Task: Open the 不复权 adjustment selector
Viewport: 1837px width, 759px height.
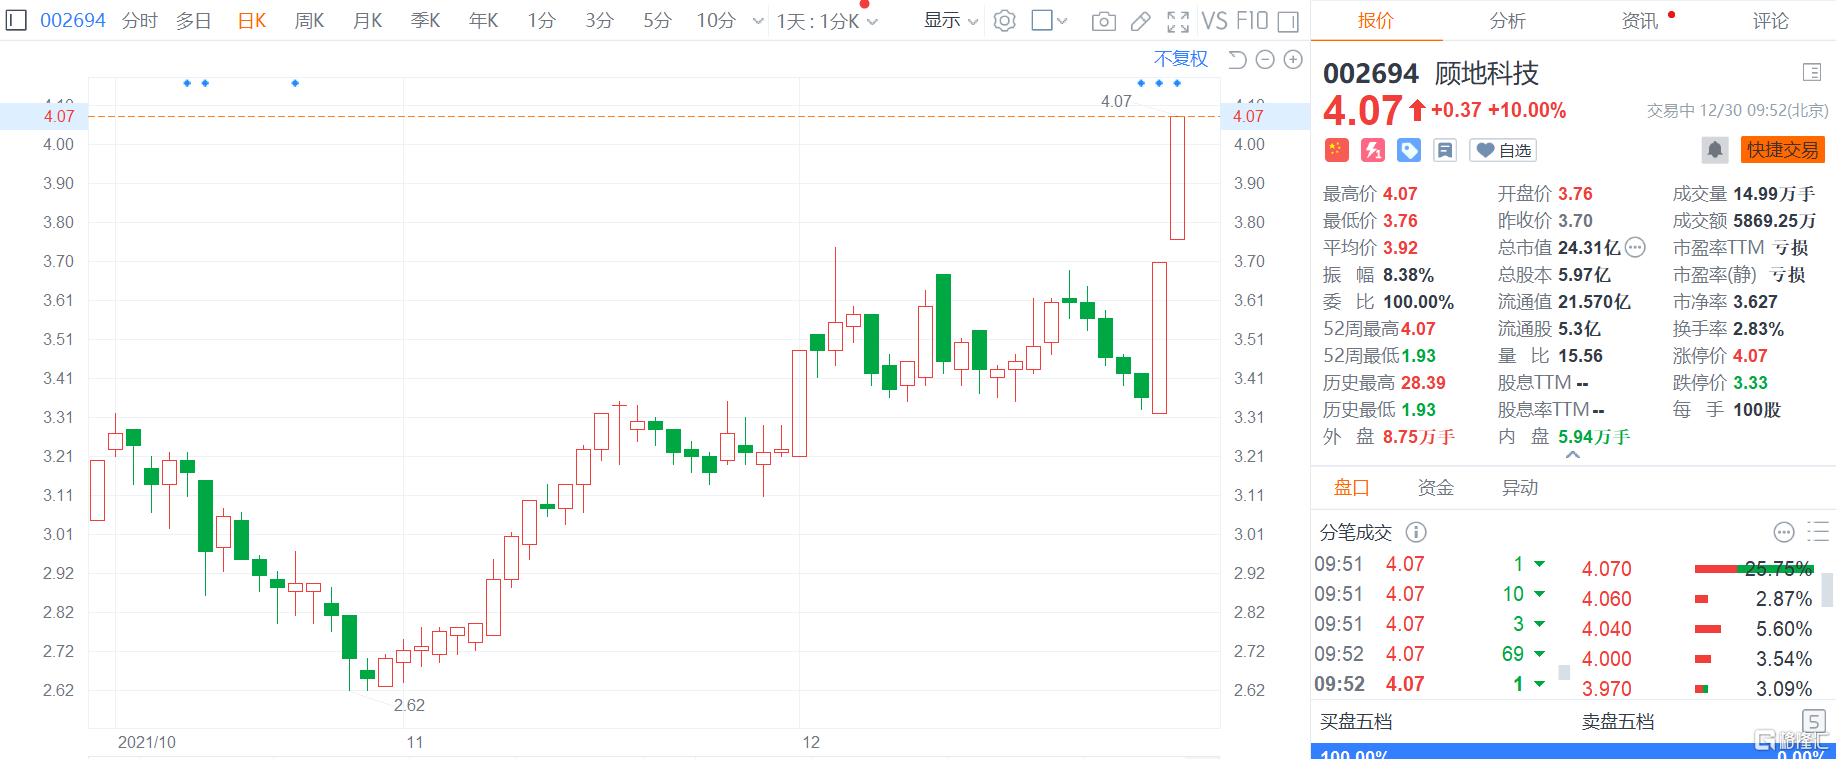Action: [x=1181, y=59]
